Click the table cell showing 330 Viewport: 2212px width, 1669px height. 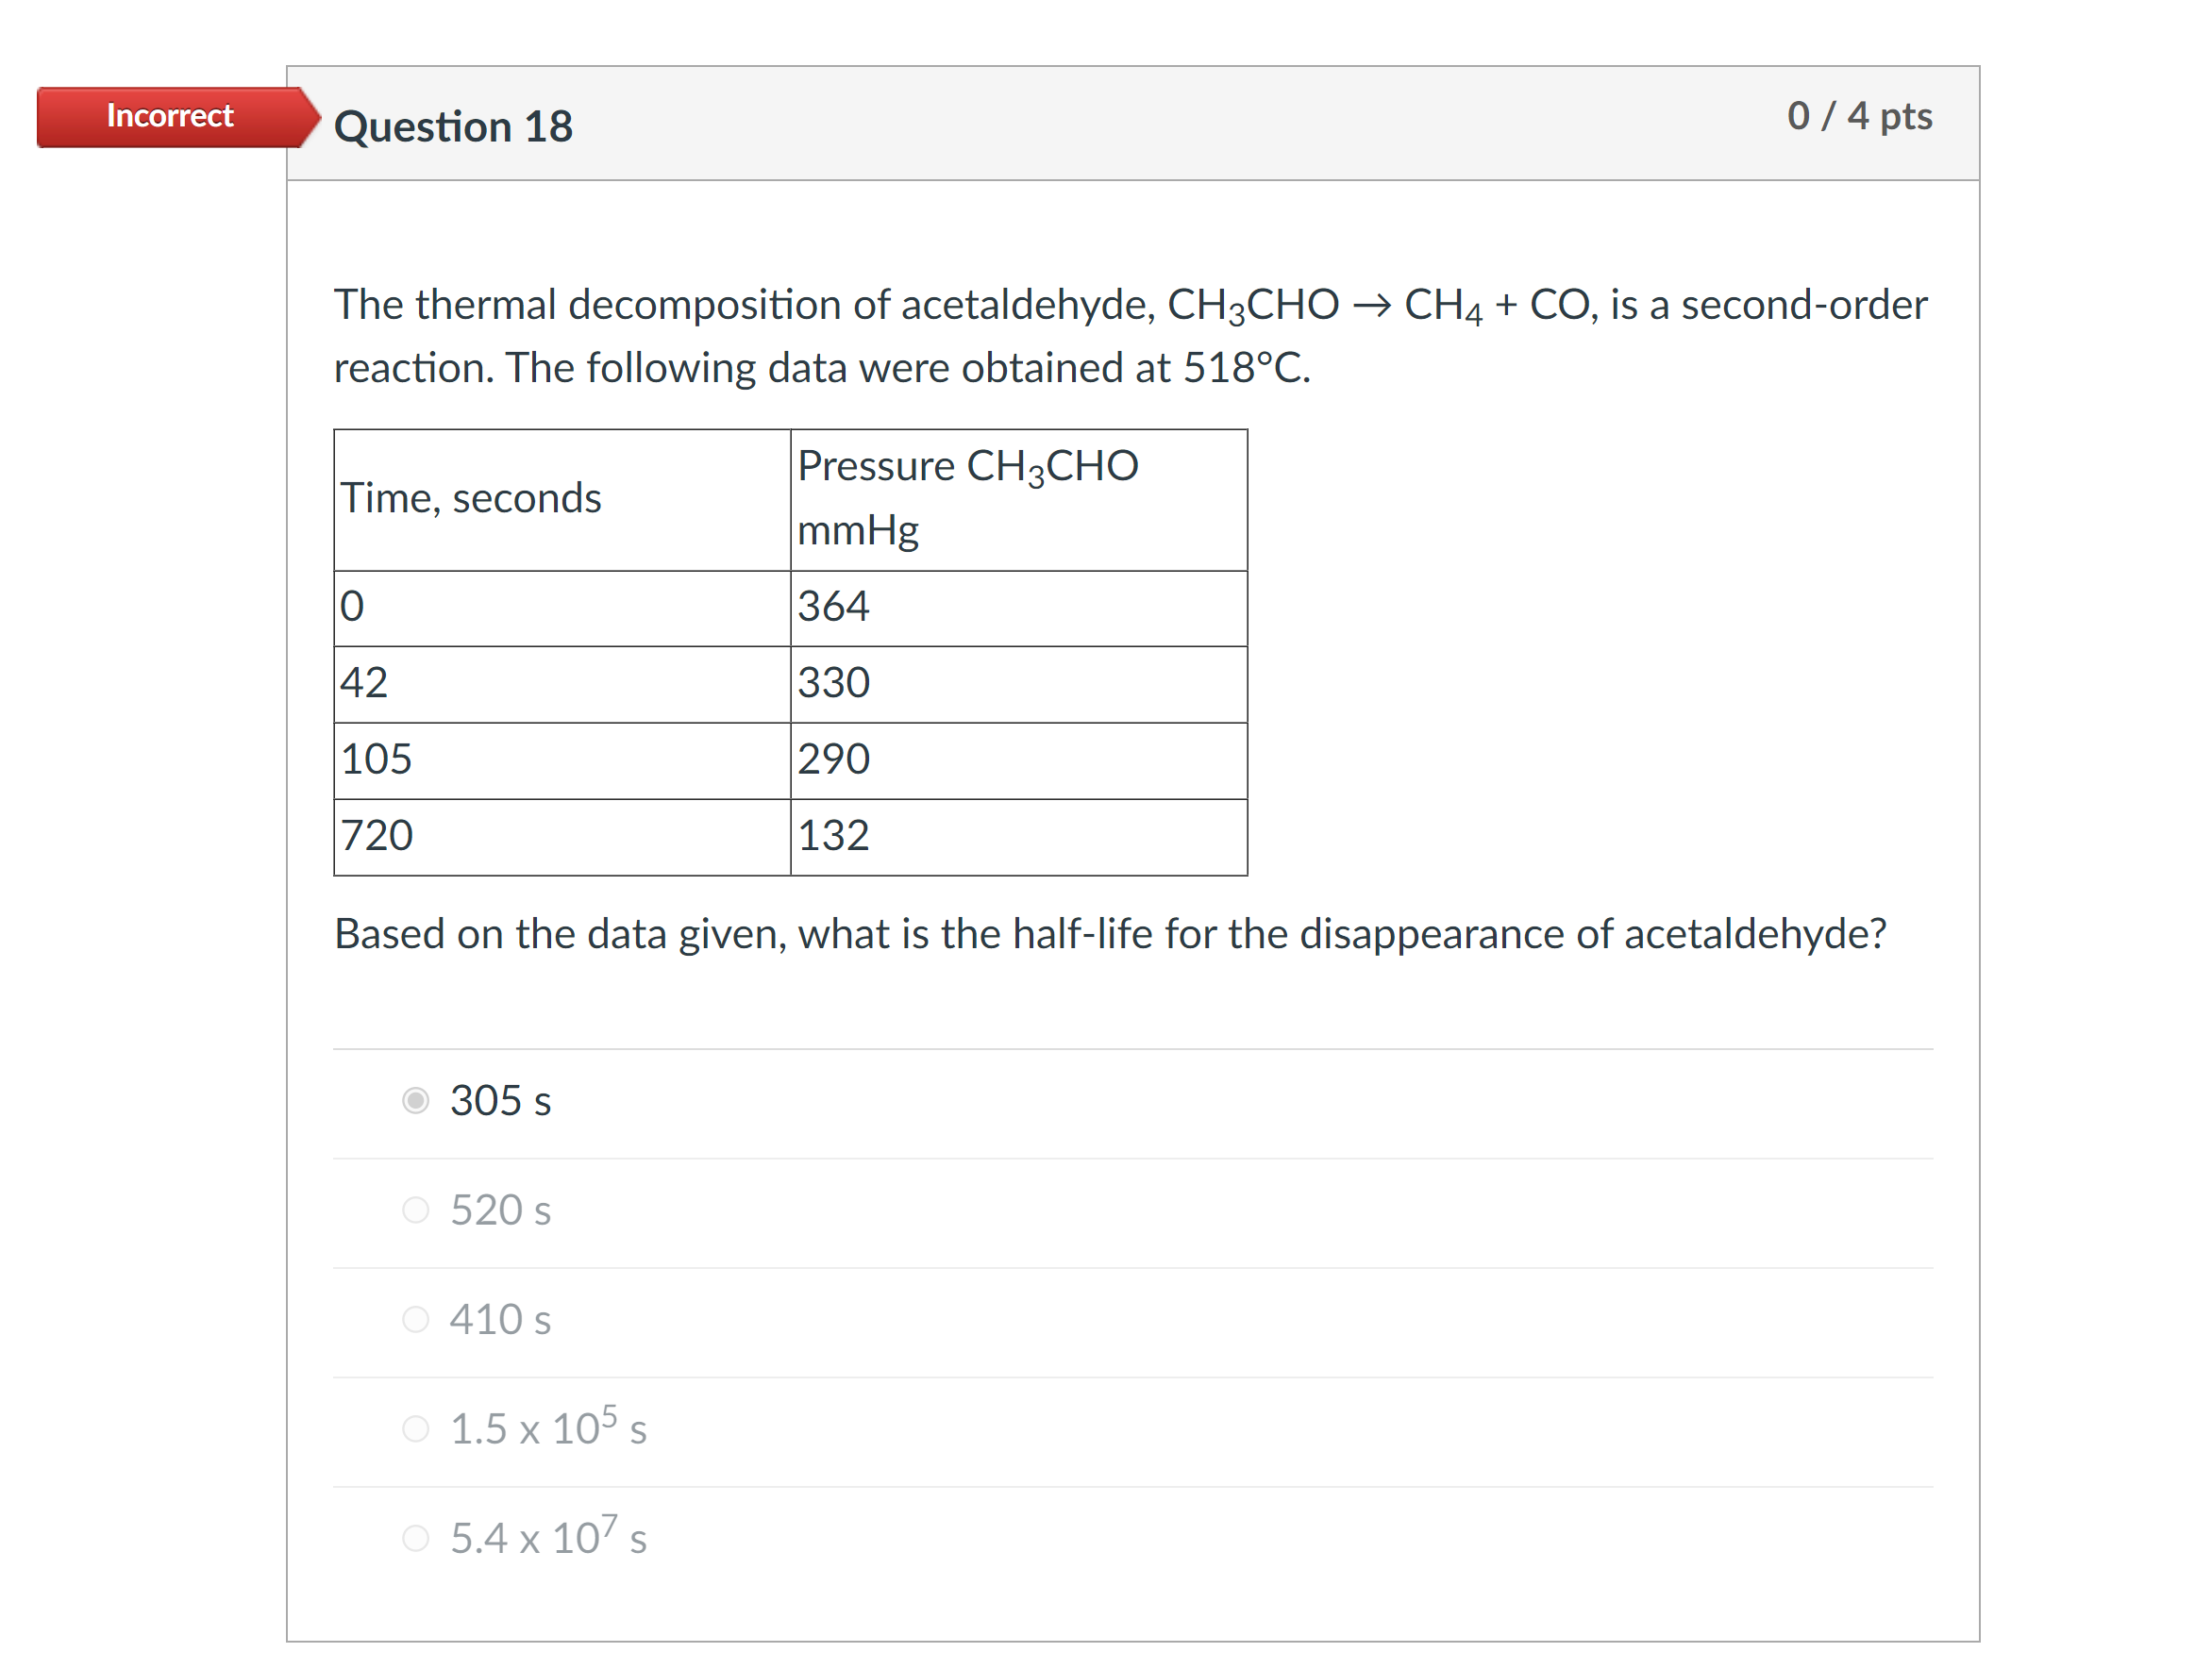[831, 682]
